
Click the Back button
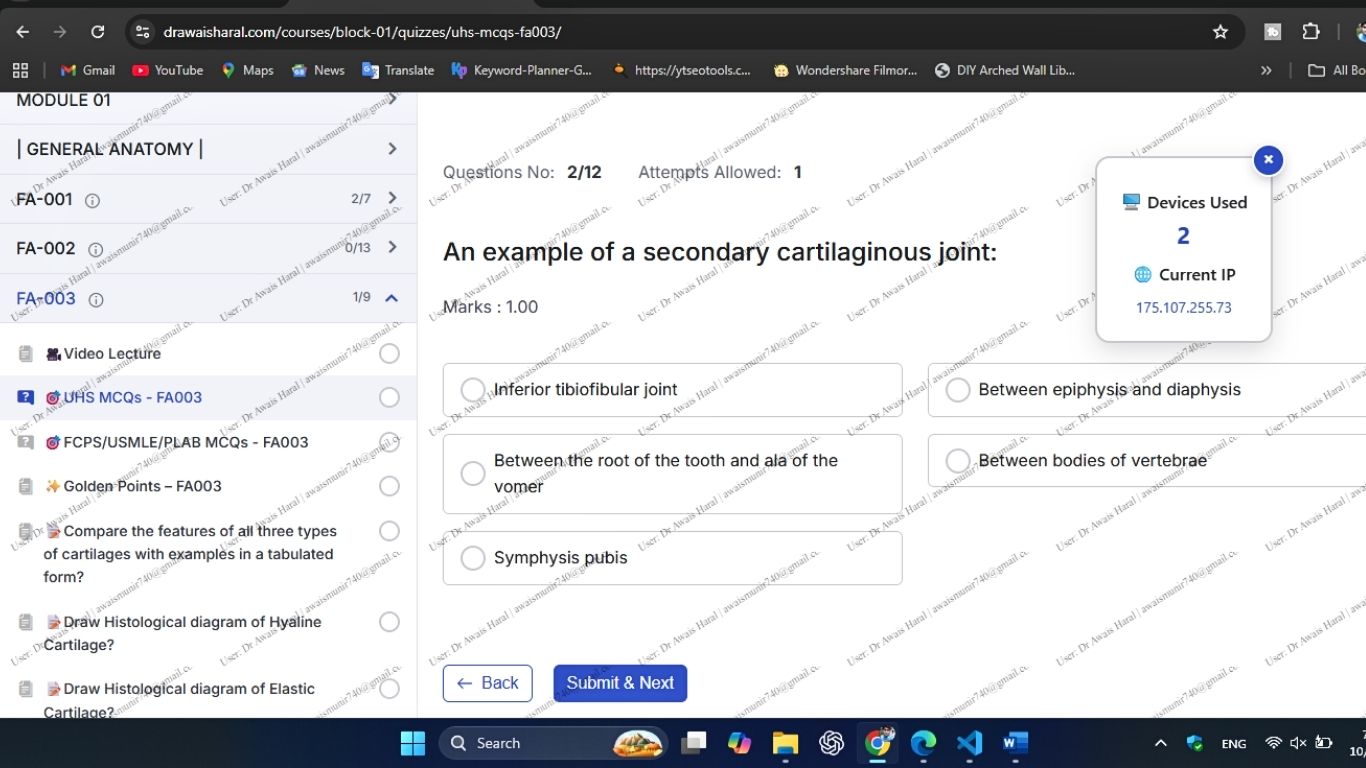point(487,683)
